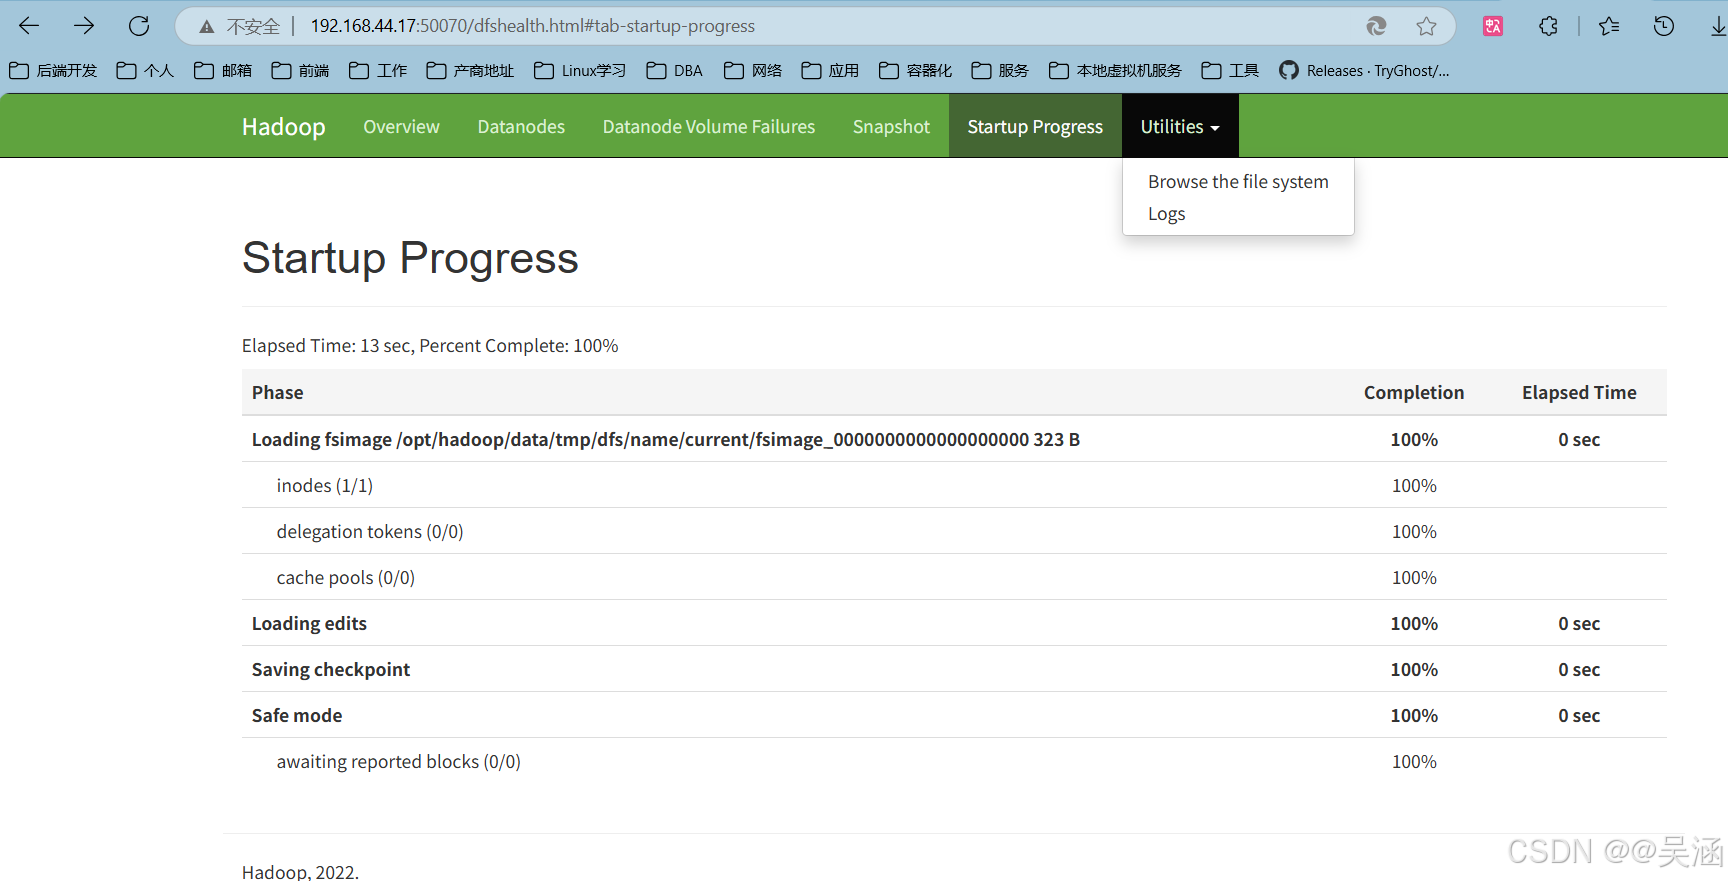
Task: Click the Completion column header
Action: (x=1414, y=393)
